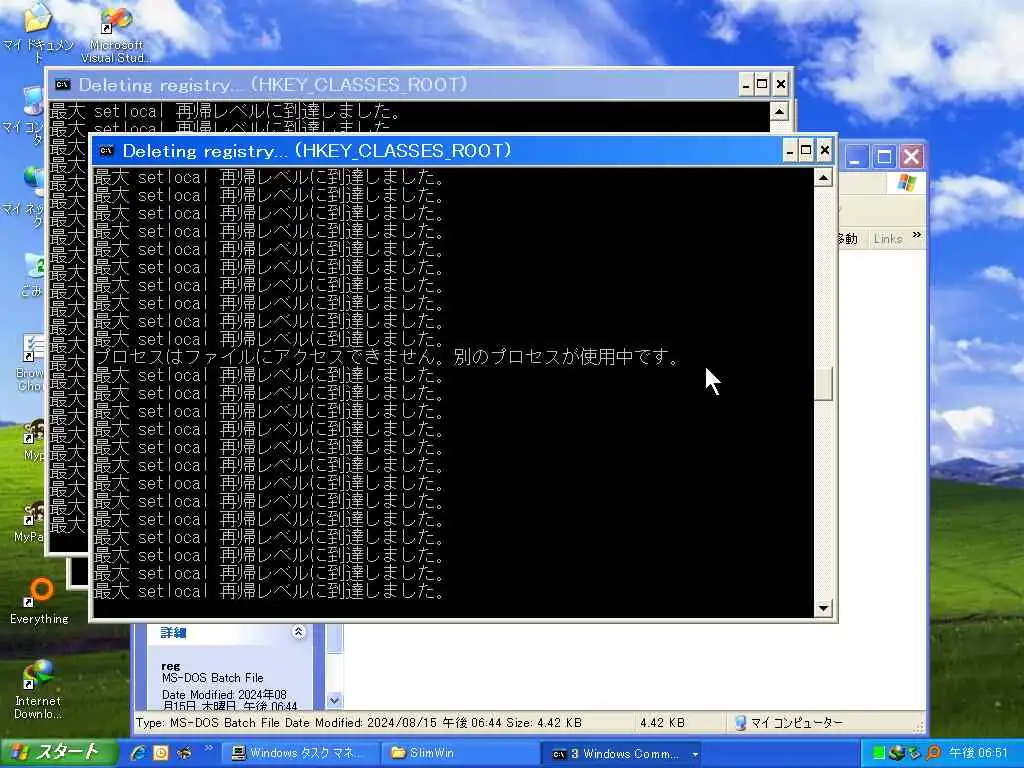Close the Explorer window behind the consoles
Viewport: 1024px width, 768px height.
pos(912,157)
